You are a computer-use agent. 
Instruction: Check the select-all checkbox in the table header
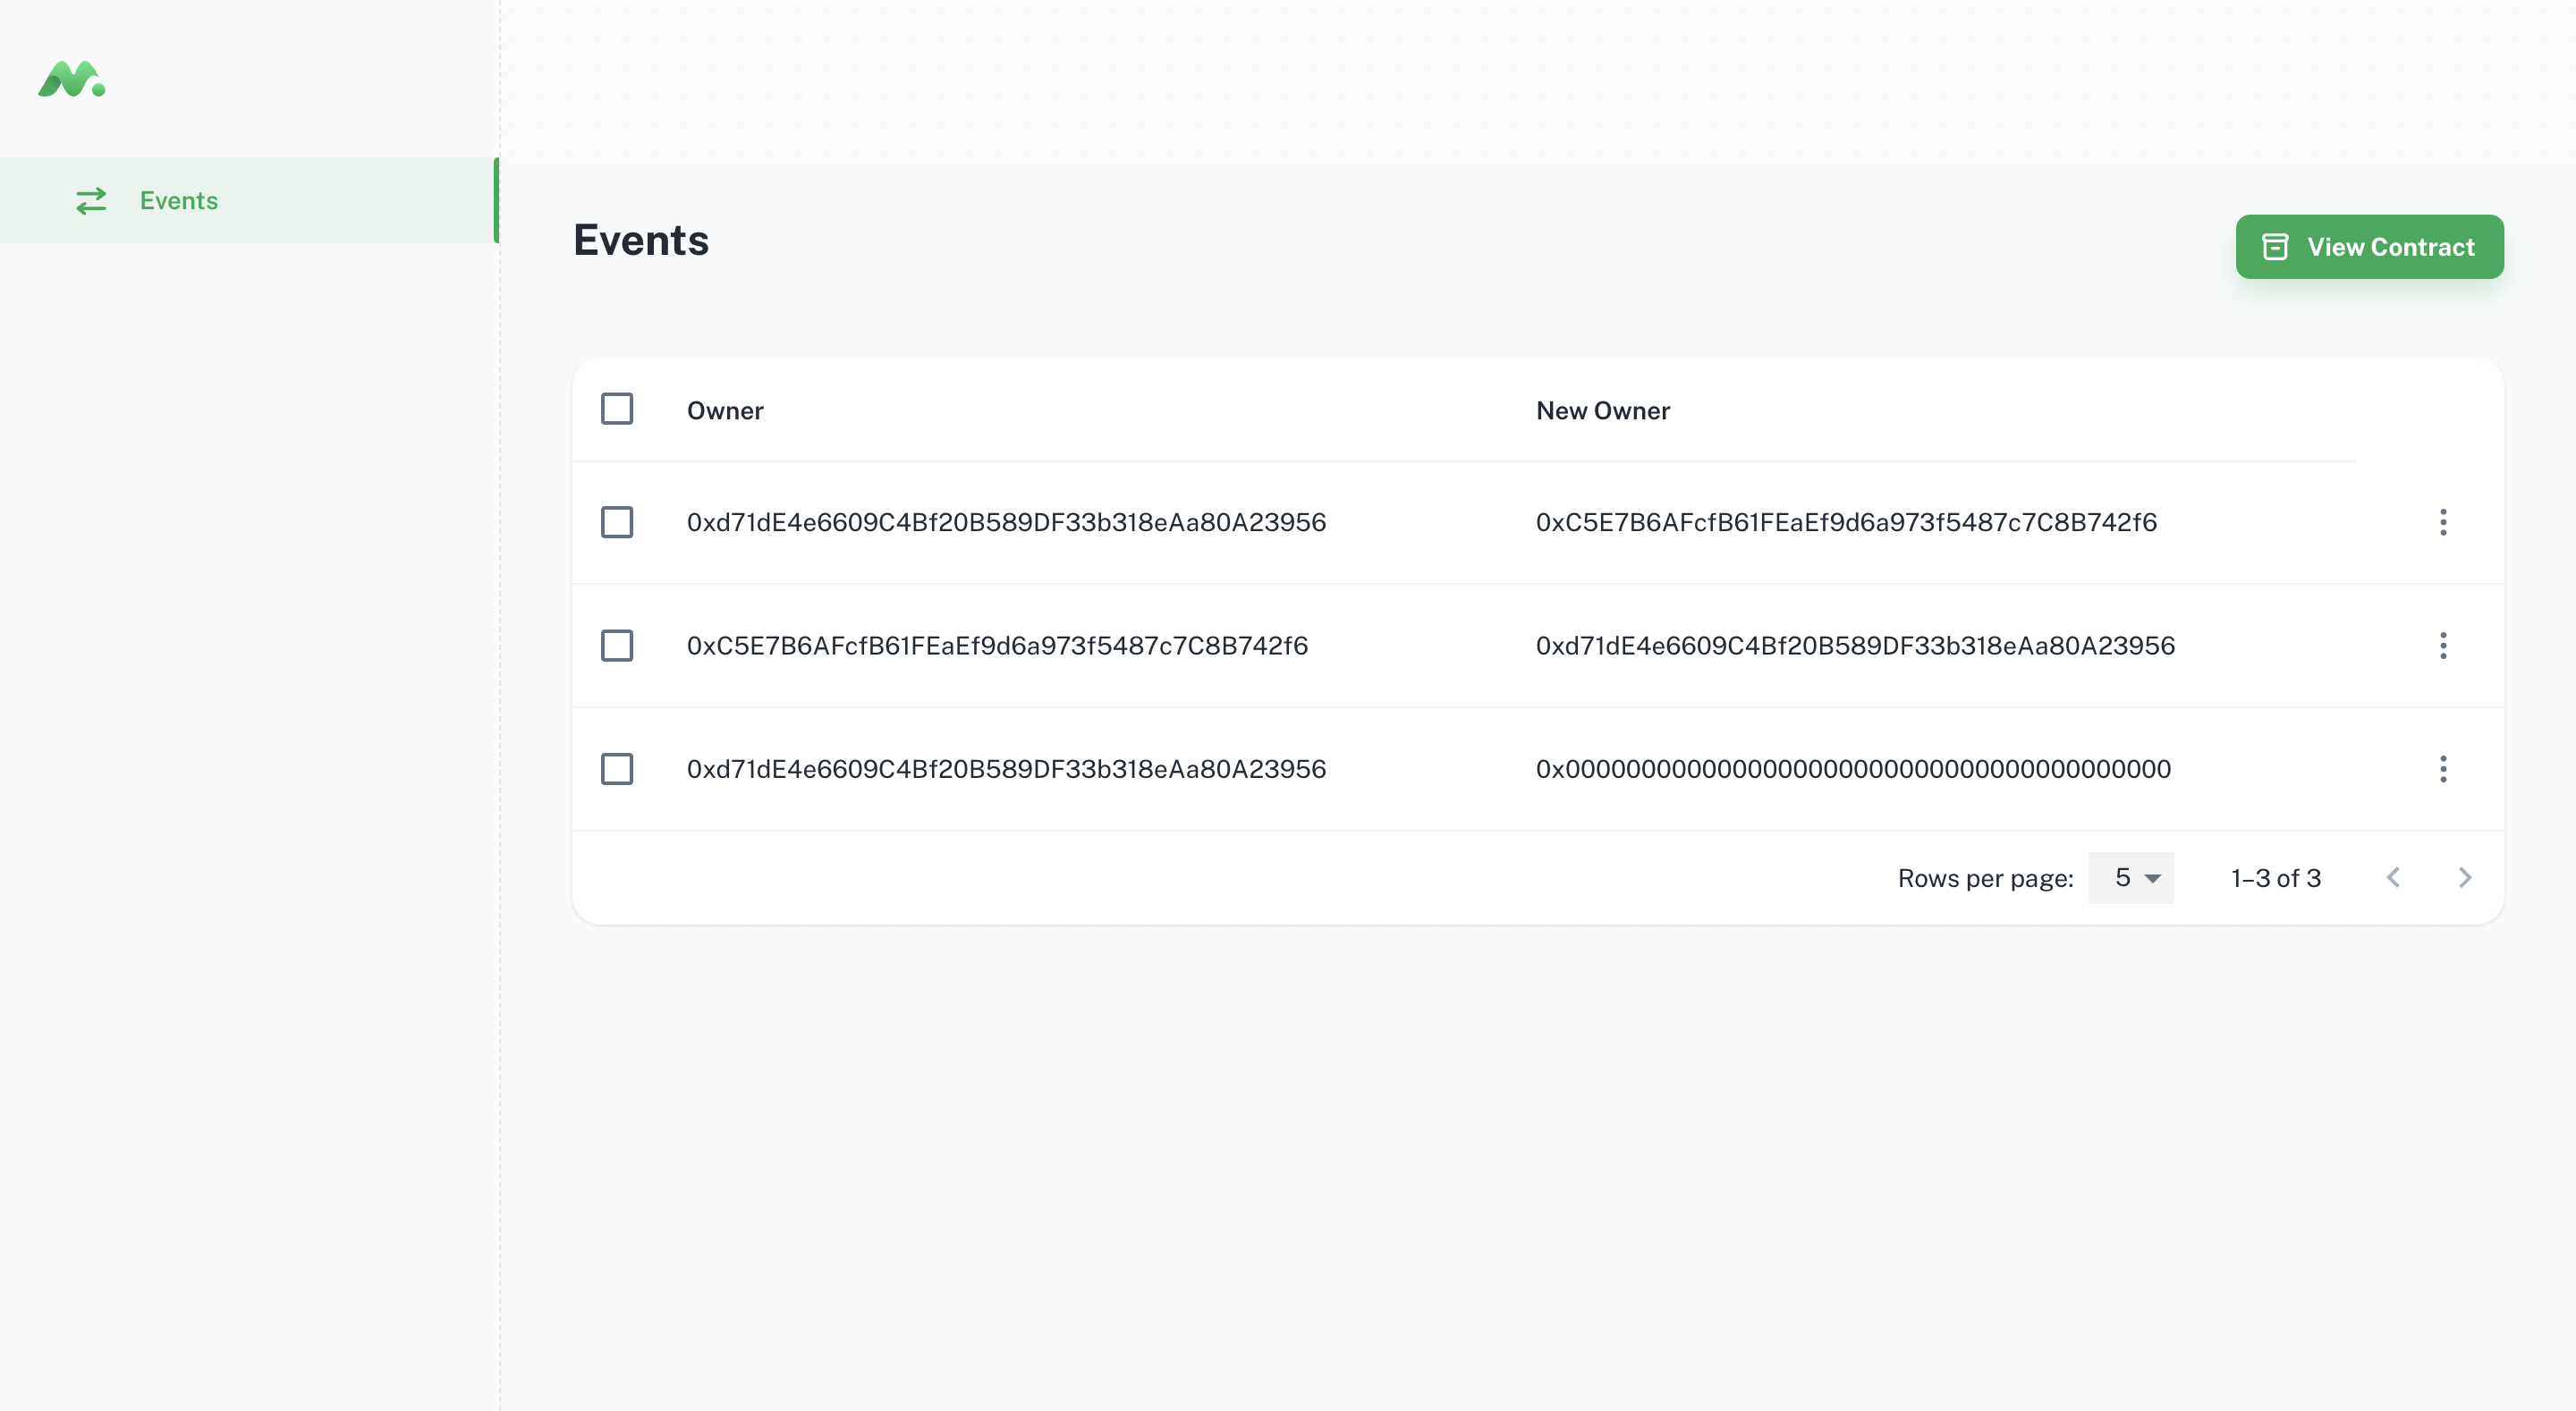(x=617, y=409)
